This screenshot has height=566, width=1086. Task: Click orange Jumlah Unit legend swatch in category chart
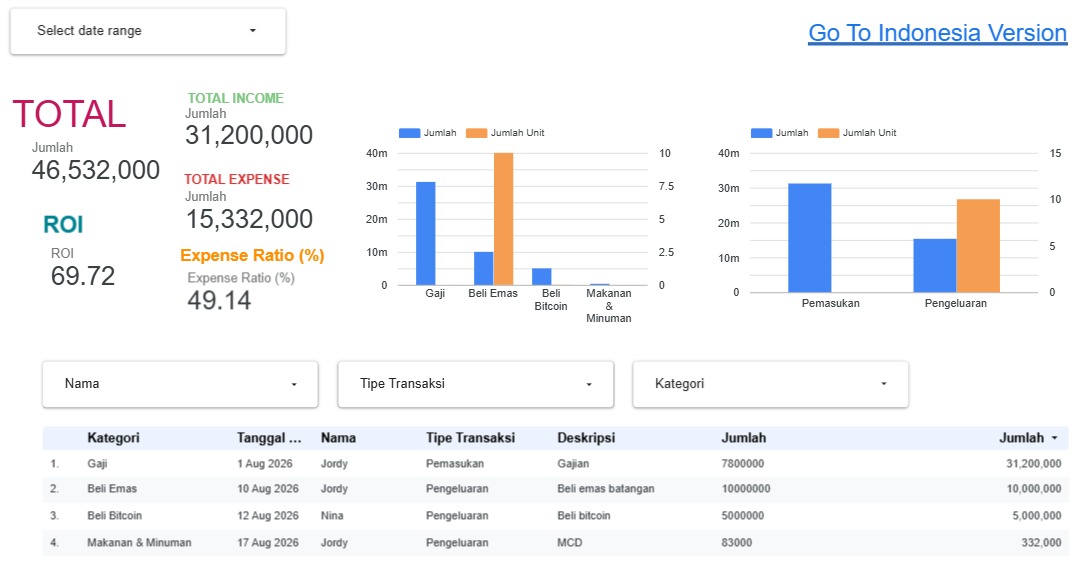click(477, 133)
